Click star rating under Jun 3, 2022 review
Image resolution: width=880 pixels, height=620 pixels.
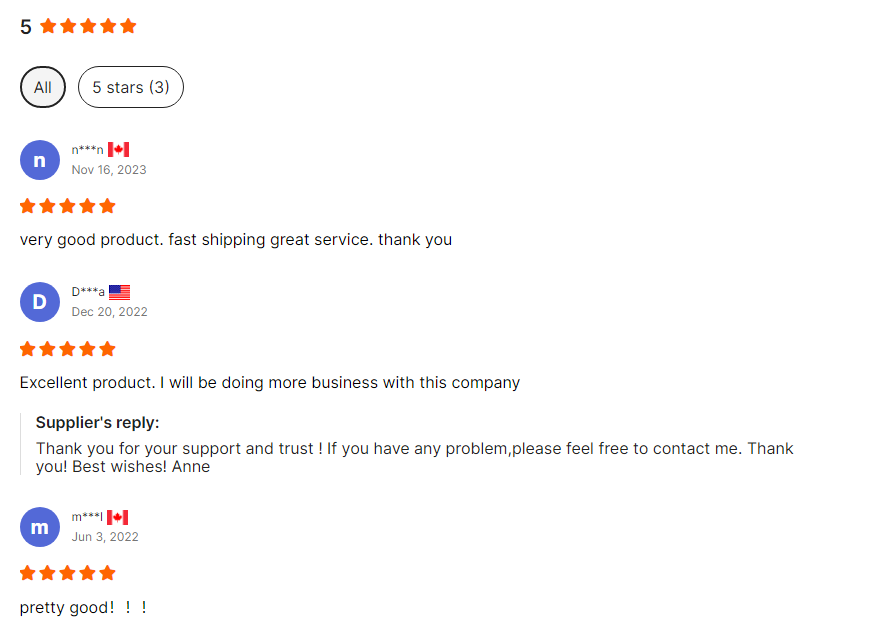pyautogui.click(x=68, y=573)
